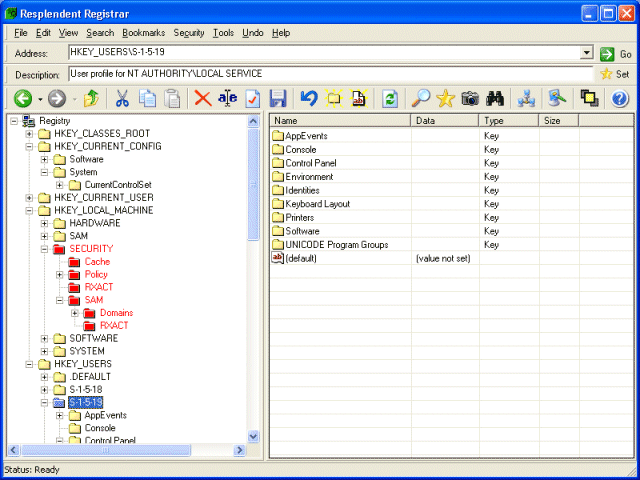Click the yellow star Bookmarks toolbar icon

pyautogui.click(x=445, y=98)
